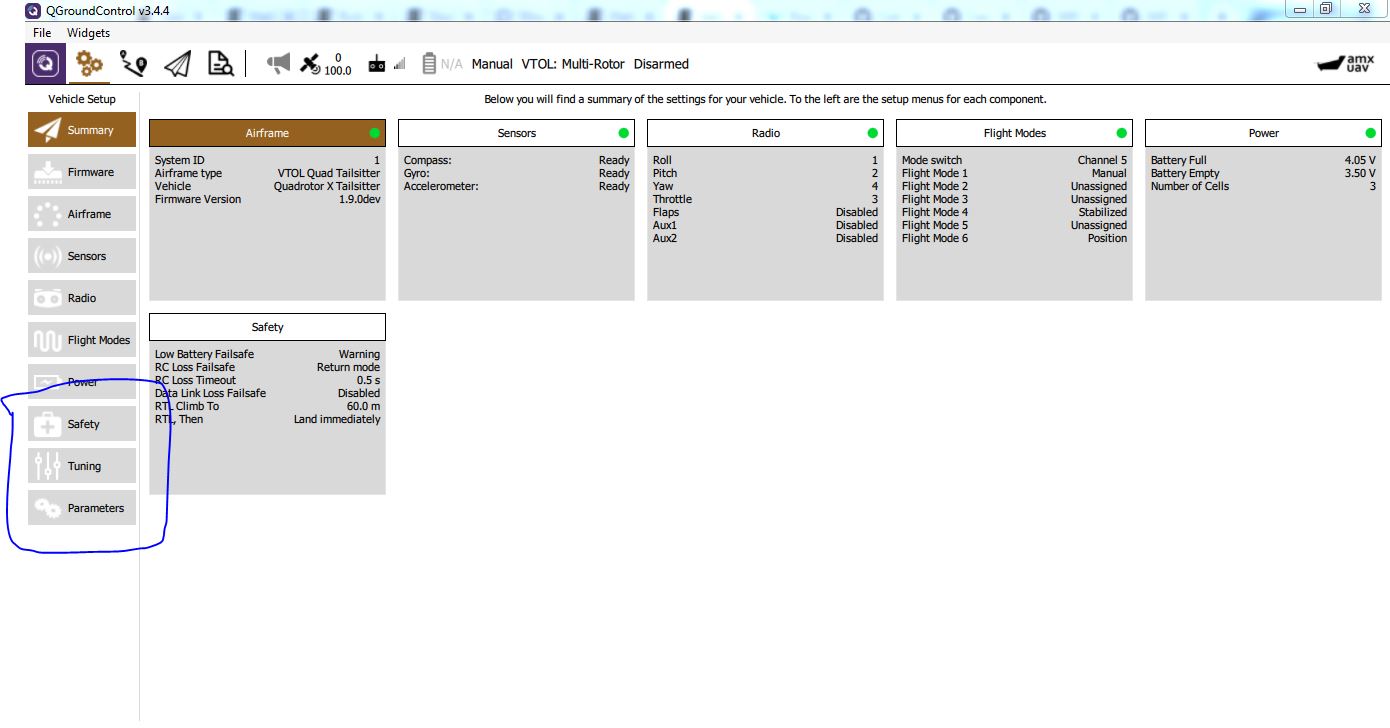Open Firmware setup page
Screen dimensions: 1390x728
pyautogui.click(x=82, y=173)
